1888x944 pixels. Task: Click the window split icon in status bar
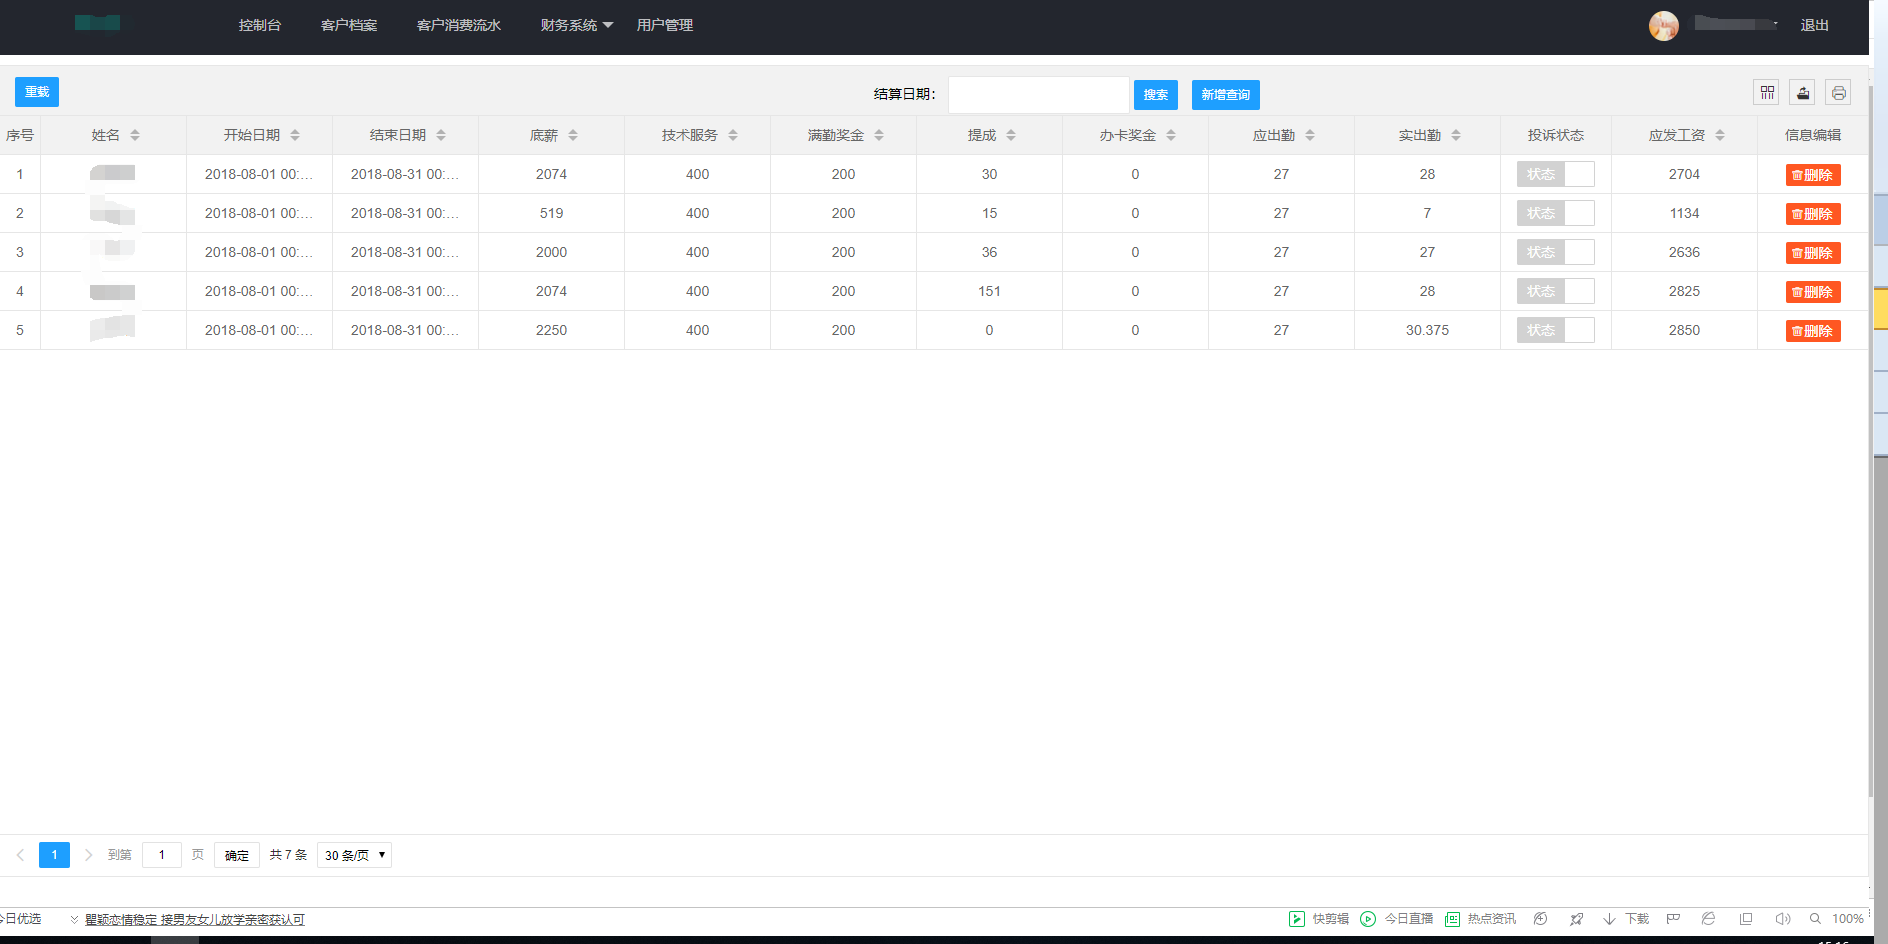(1746, 919)
